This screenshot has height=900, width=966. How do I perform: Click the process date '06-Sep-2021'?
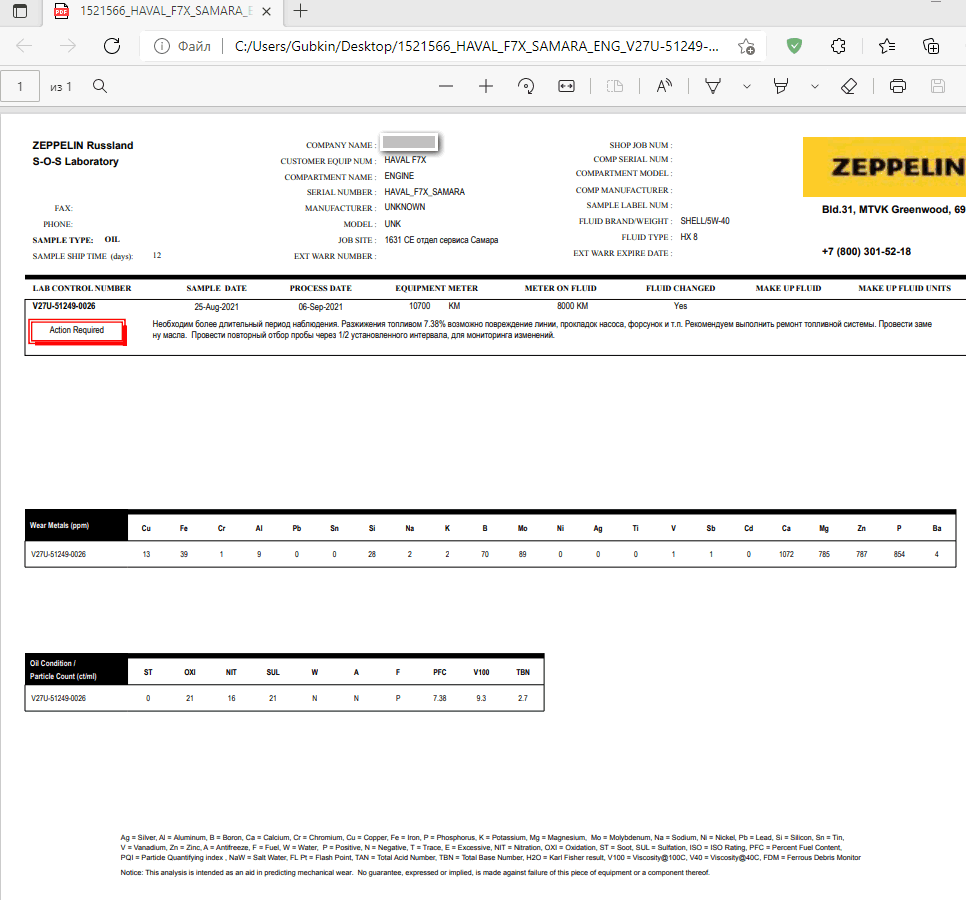click(x=320, y=307)
